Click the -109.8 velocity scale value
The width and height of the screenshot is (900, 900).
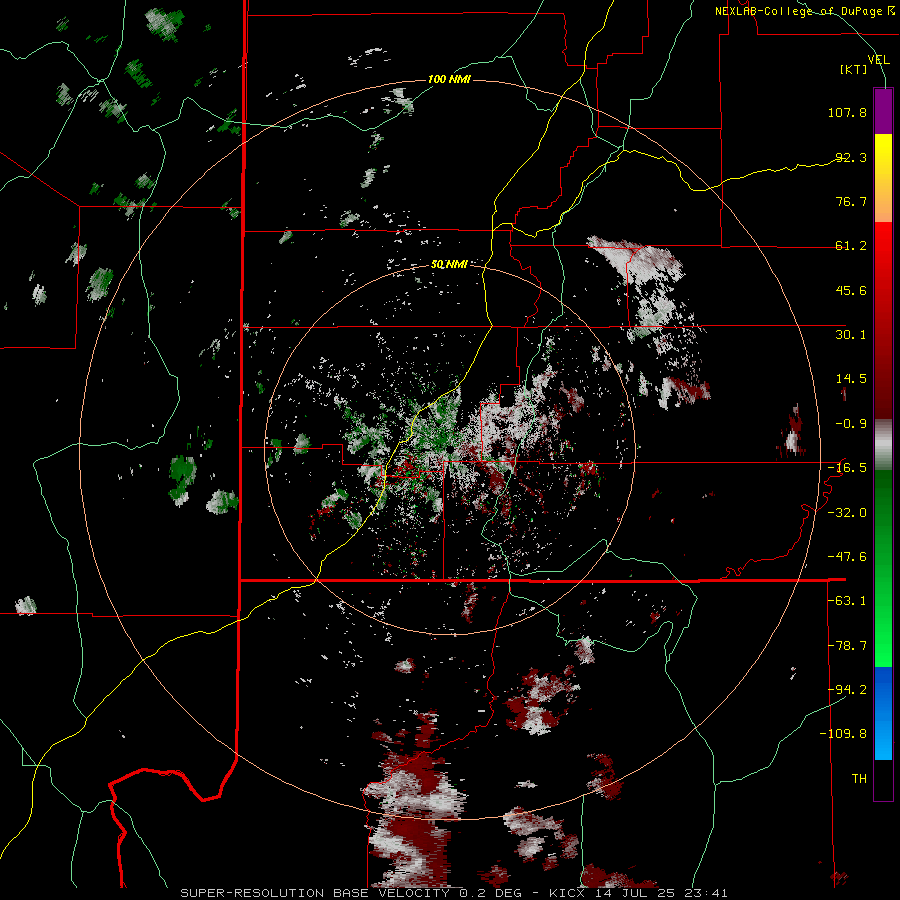point(843,734)
